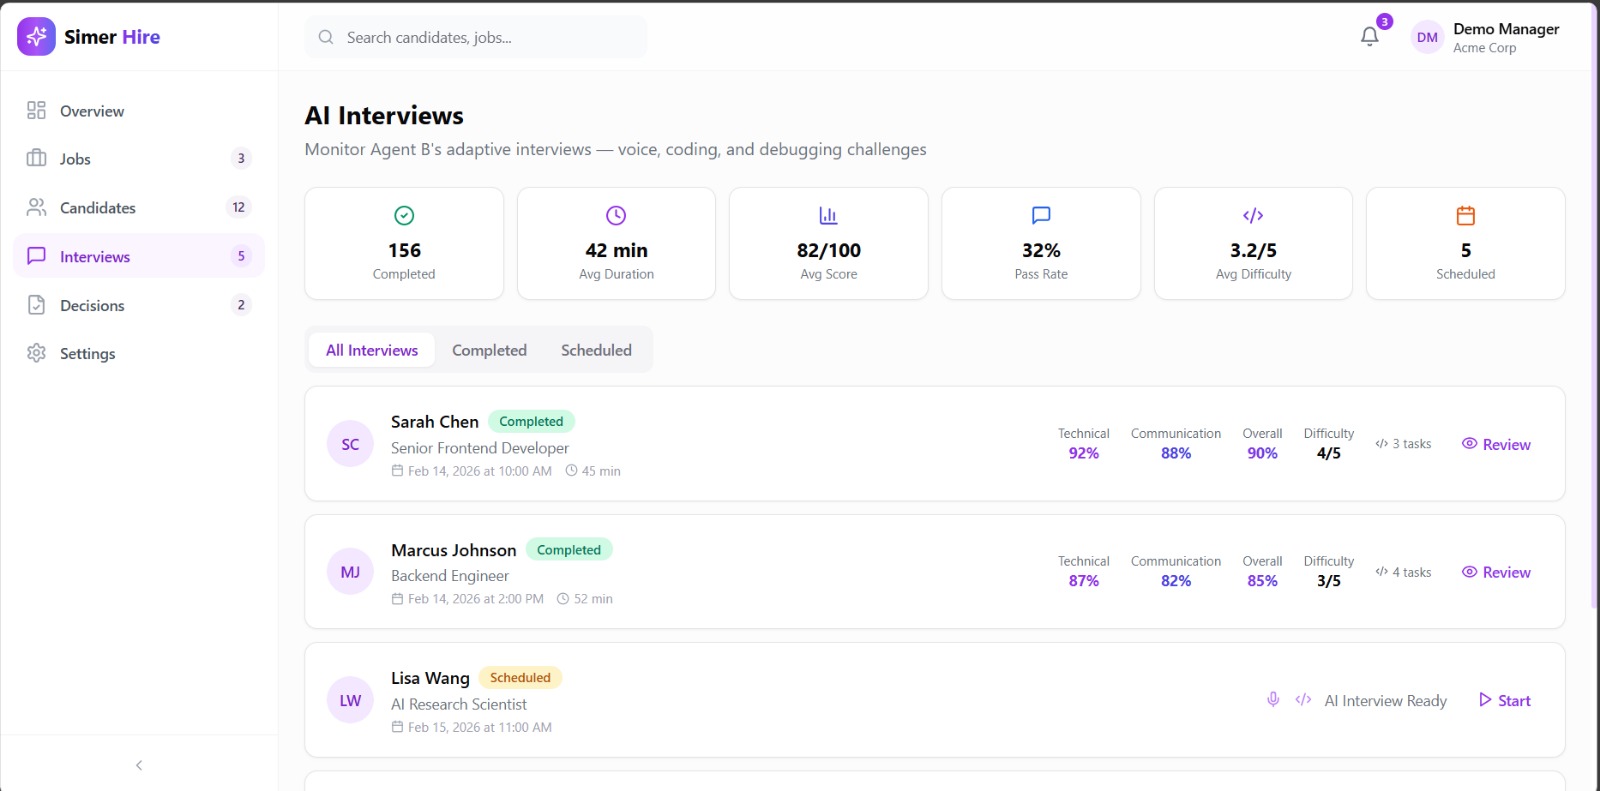Click the Decisions count badge 2

[x=240, y=305]
